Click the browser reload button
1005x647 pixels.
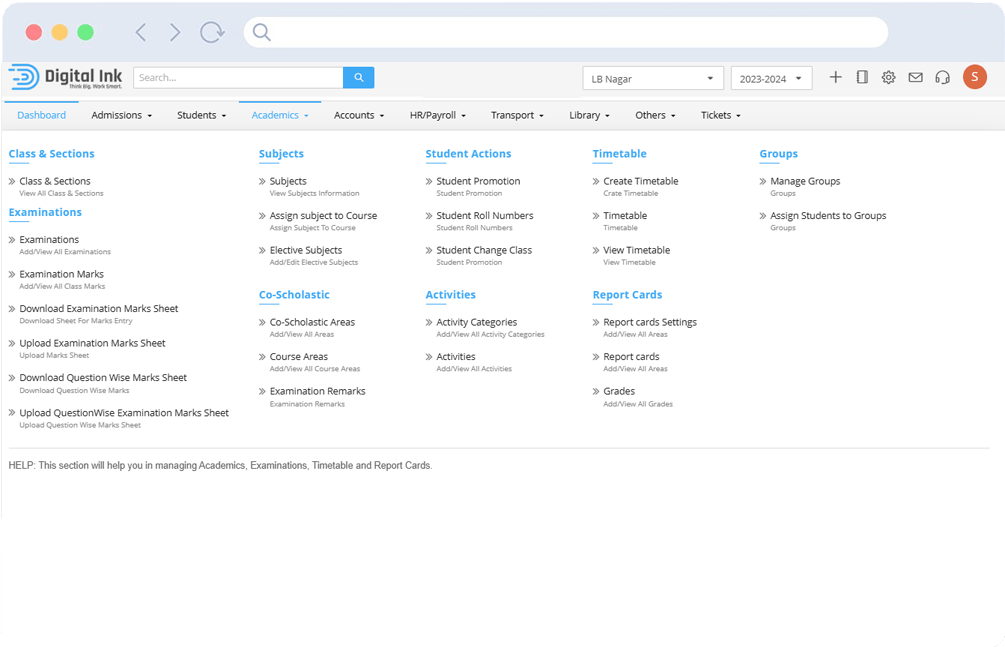212,32
